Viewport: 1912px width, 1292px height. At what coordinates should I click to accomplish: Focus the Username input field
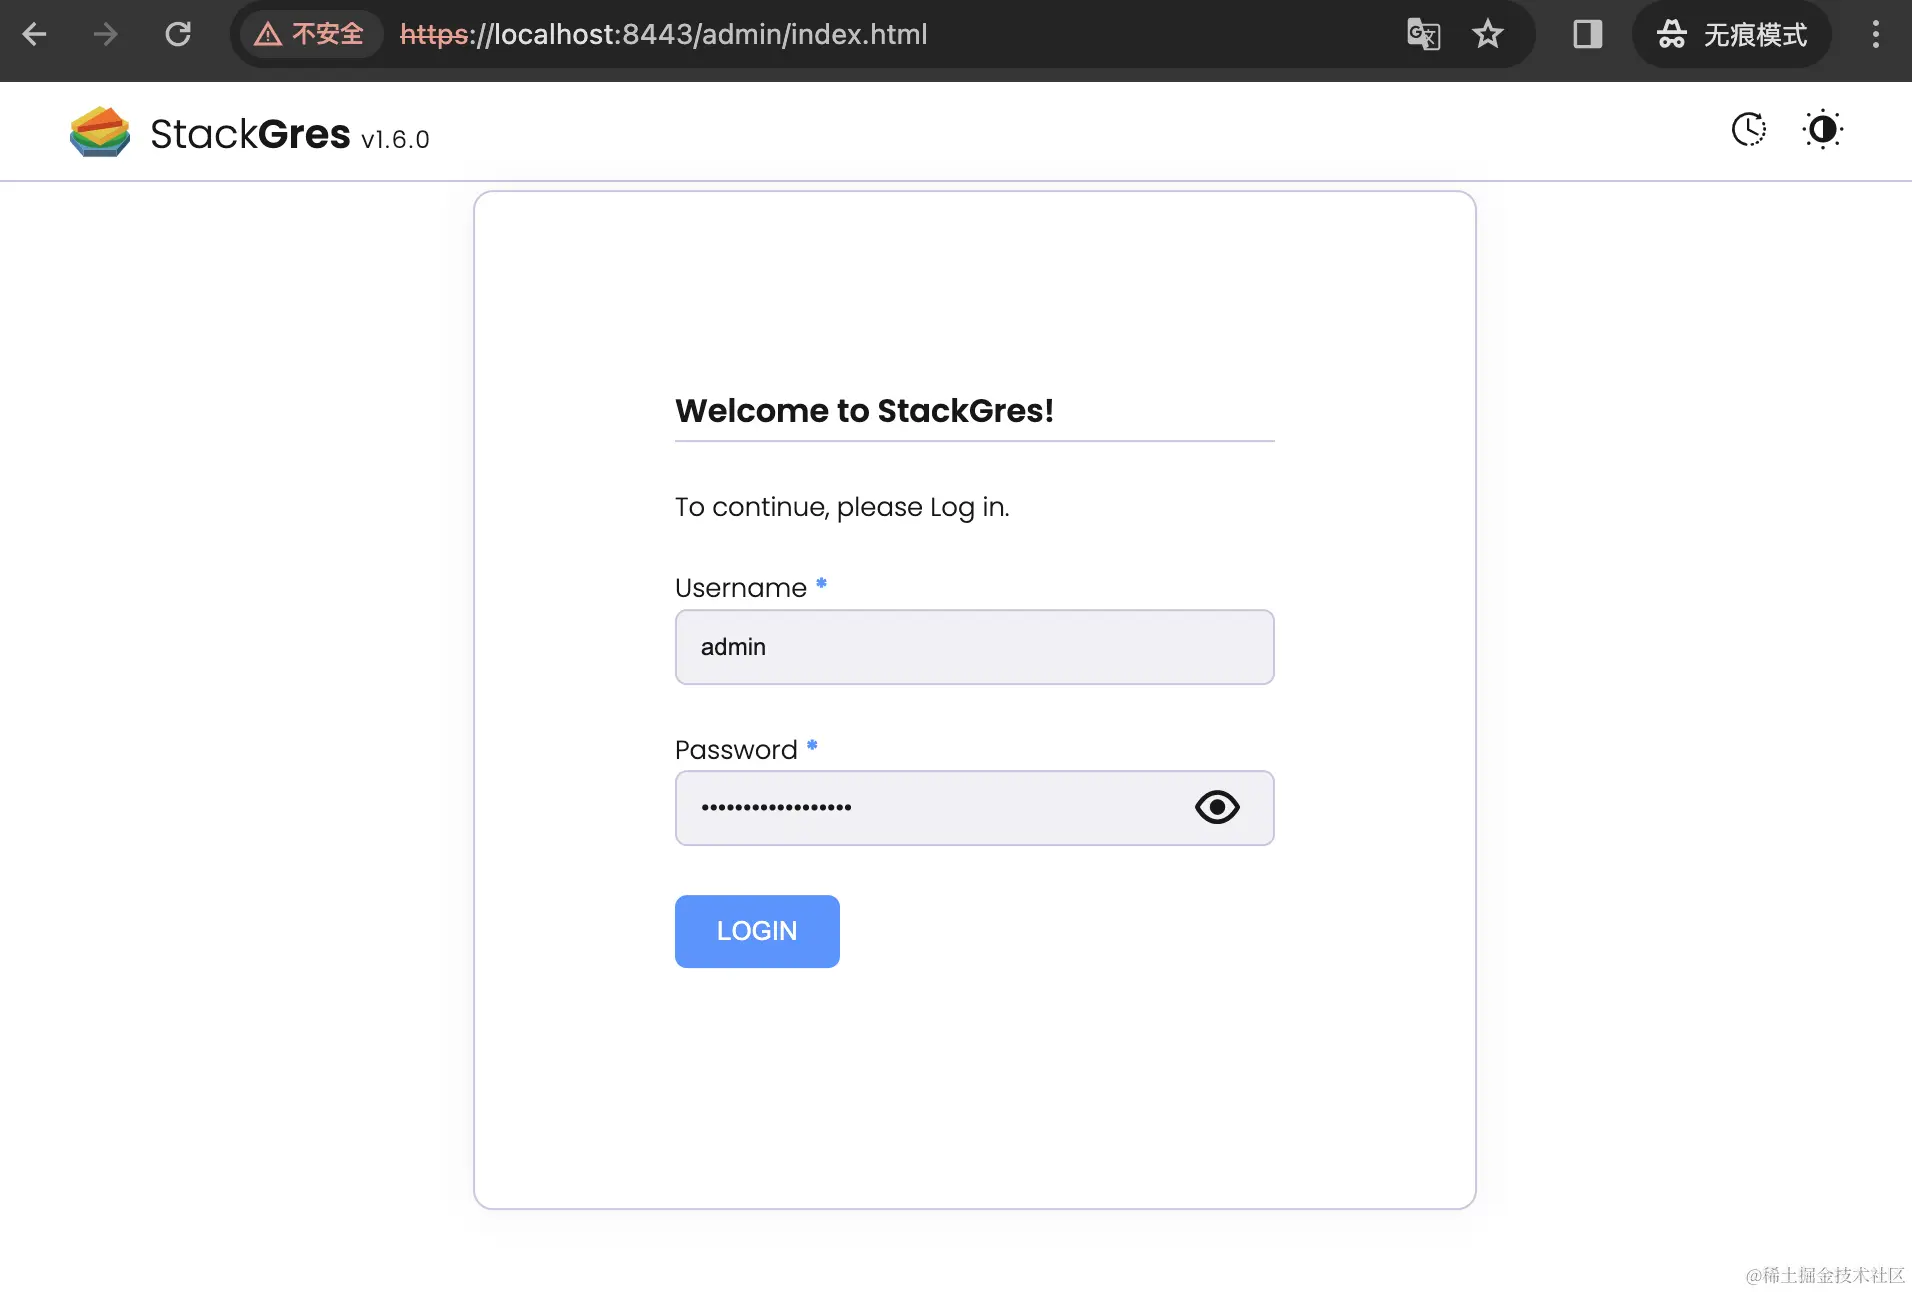point(974,647)
